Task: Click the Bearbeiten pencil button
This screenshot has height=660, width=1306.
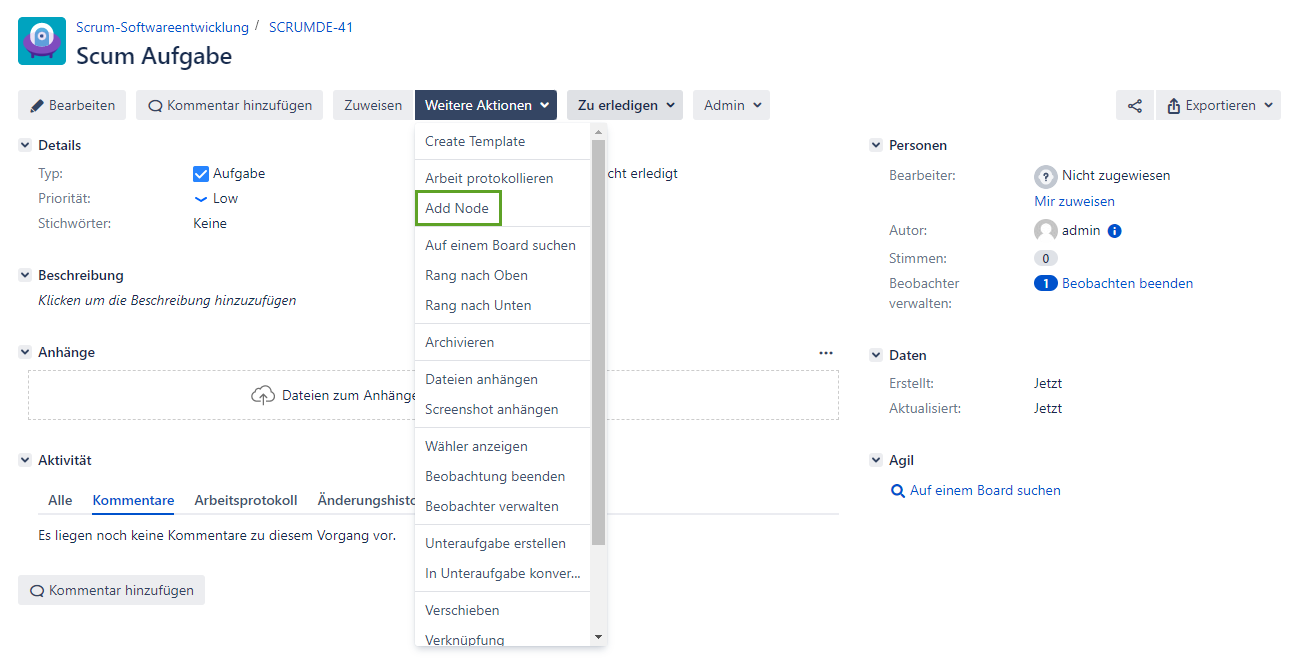Action: pos(72,105)
